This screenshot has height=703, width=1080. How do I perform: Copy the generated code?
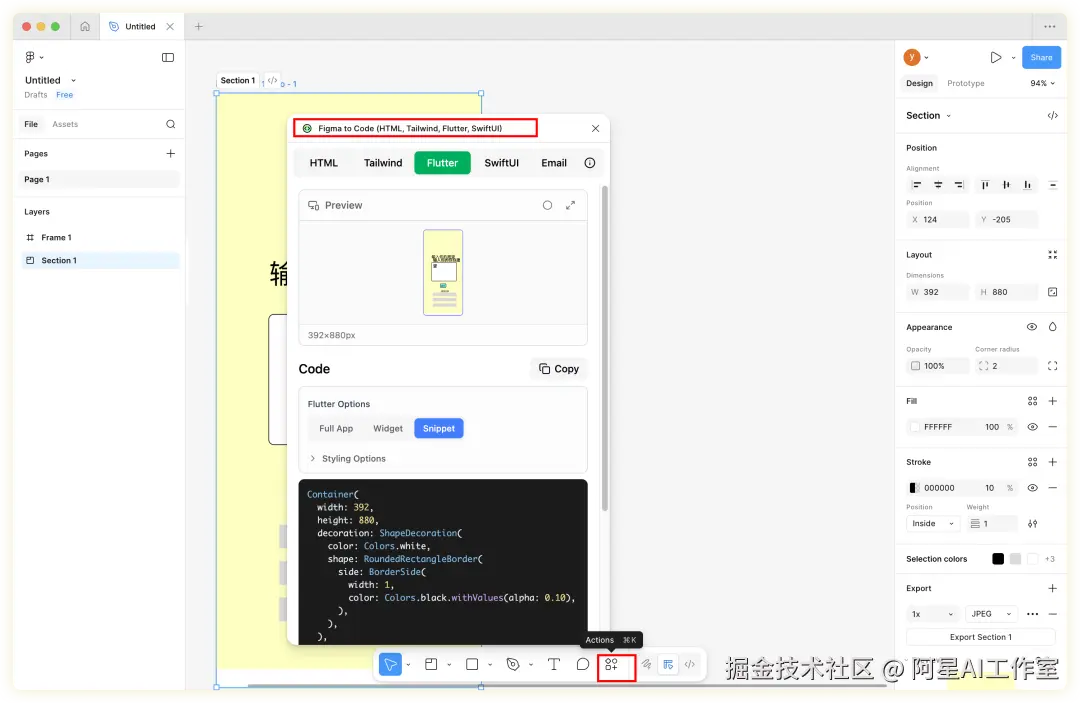pyautogui.click(x=559, y=368)
